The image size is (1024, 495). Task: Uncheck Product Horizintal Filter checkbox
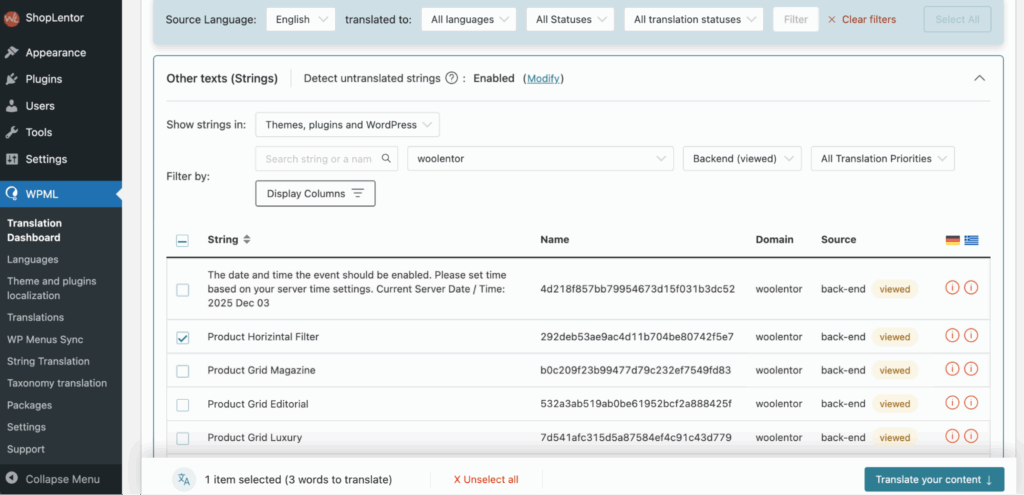point(183,338)
